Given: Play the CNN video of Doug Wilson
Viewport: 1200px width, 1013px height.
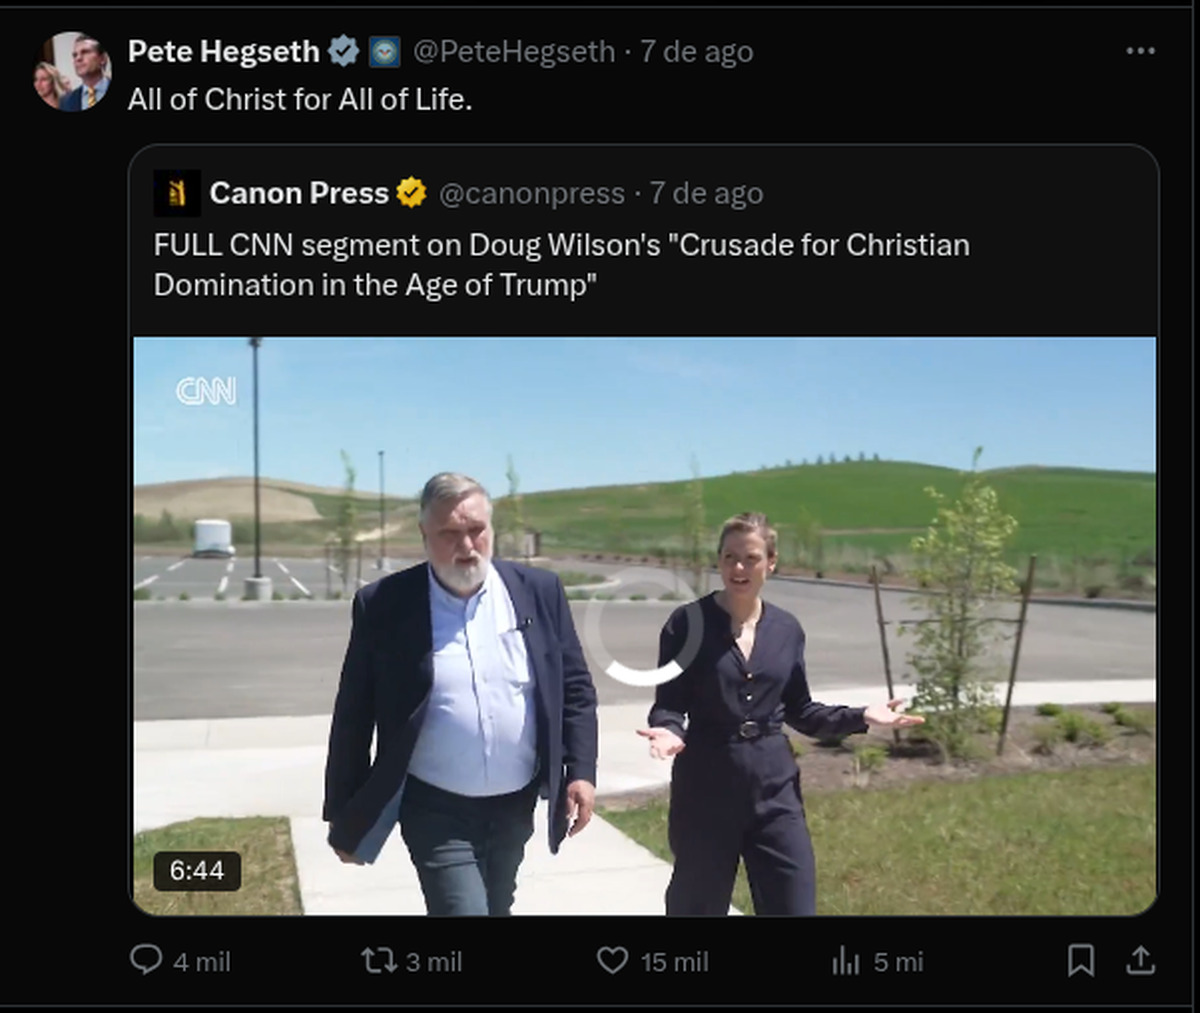Looking at the screenshot, I should (644, 626).
